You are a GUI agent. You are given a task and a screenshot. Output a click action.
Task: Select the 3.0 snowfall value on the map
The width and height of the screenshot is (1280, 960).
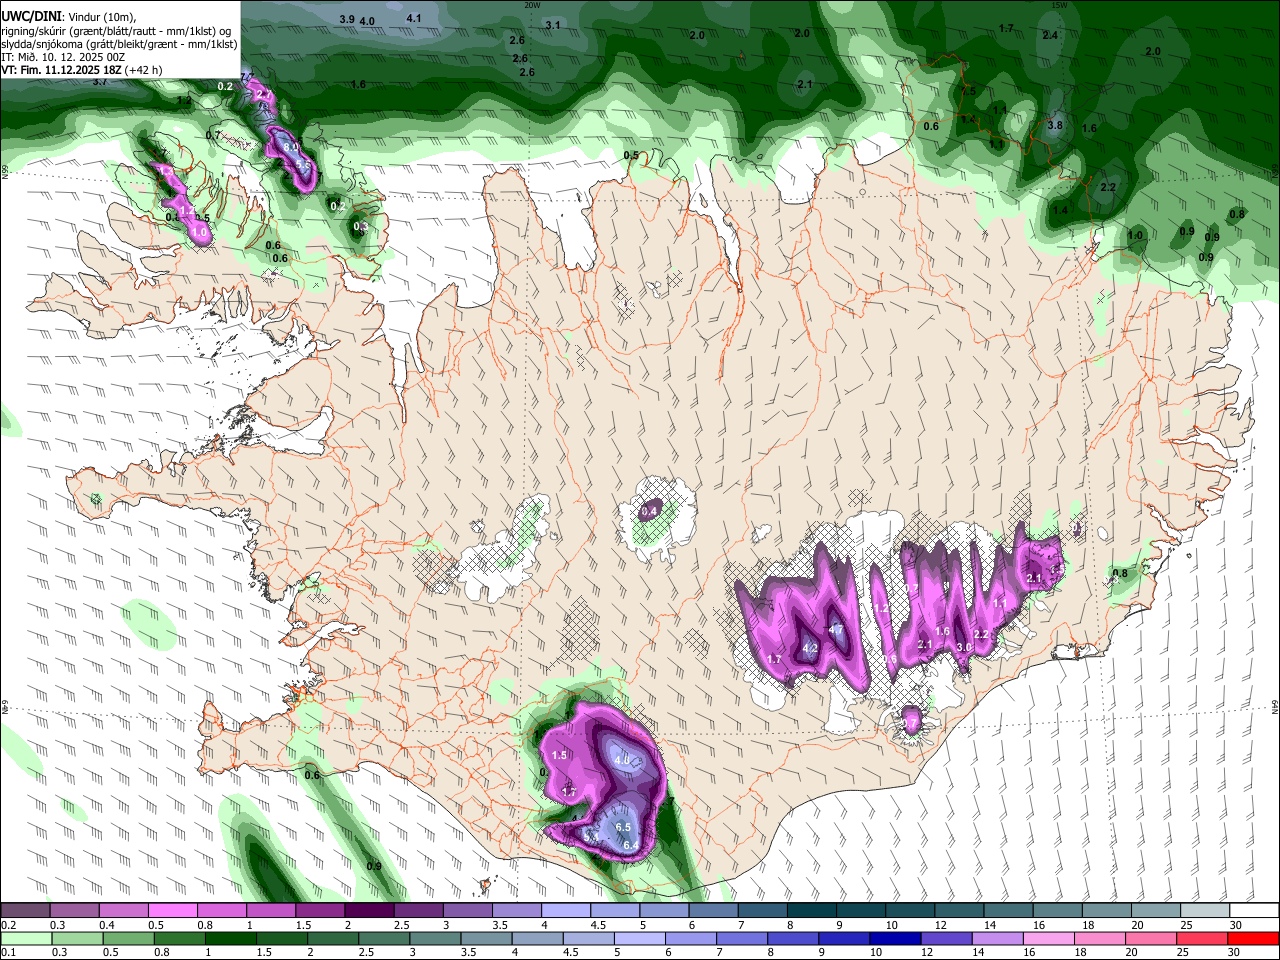coord(964,647)
